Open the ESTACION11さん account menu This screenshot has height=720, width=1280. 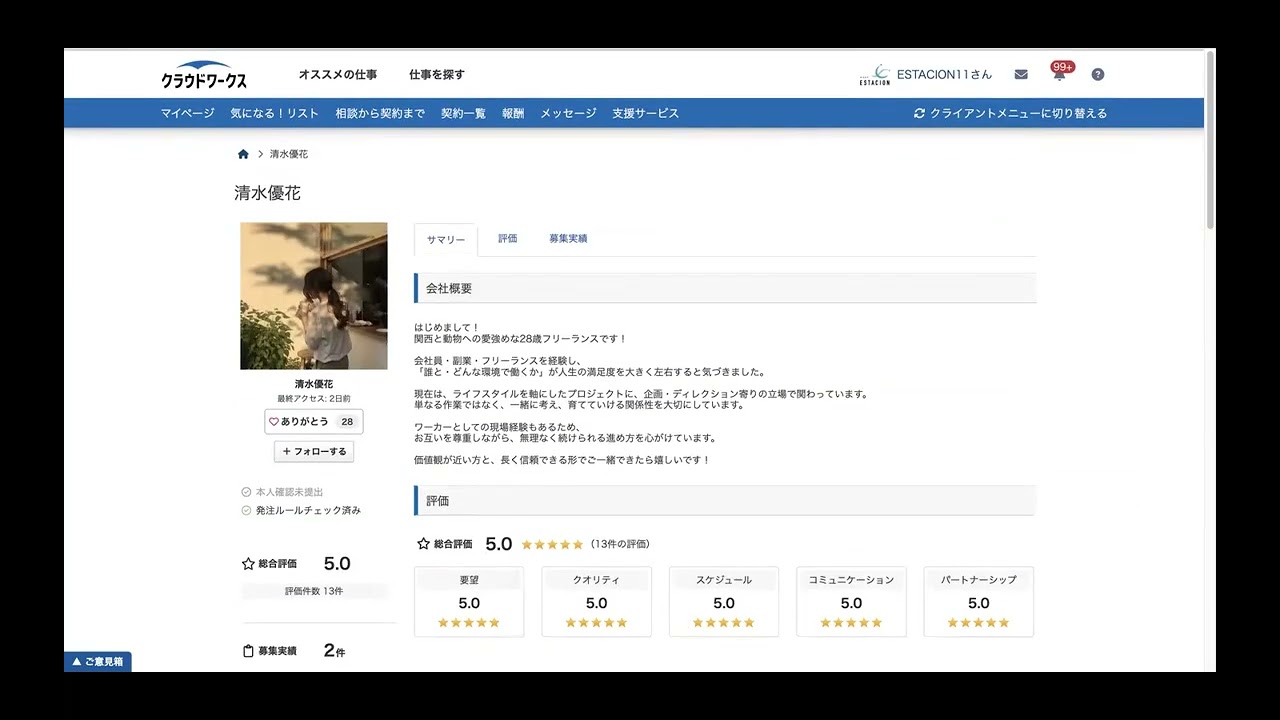(x=944, y=75)
